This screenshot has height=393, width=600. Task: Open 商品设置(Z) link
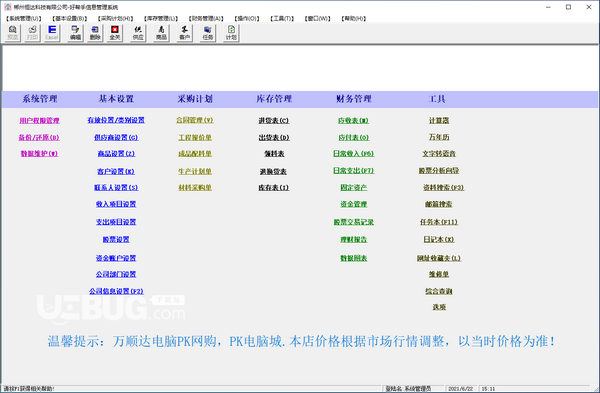[116, 153]
